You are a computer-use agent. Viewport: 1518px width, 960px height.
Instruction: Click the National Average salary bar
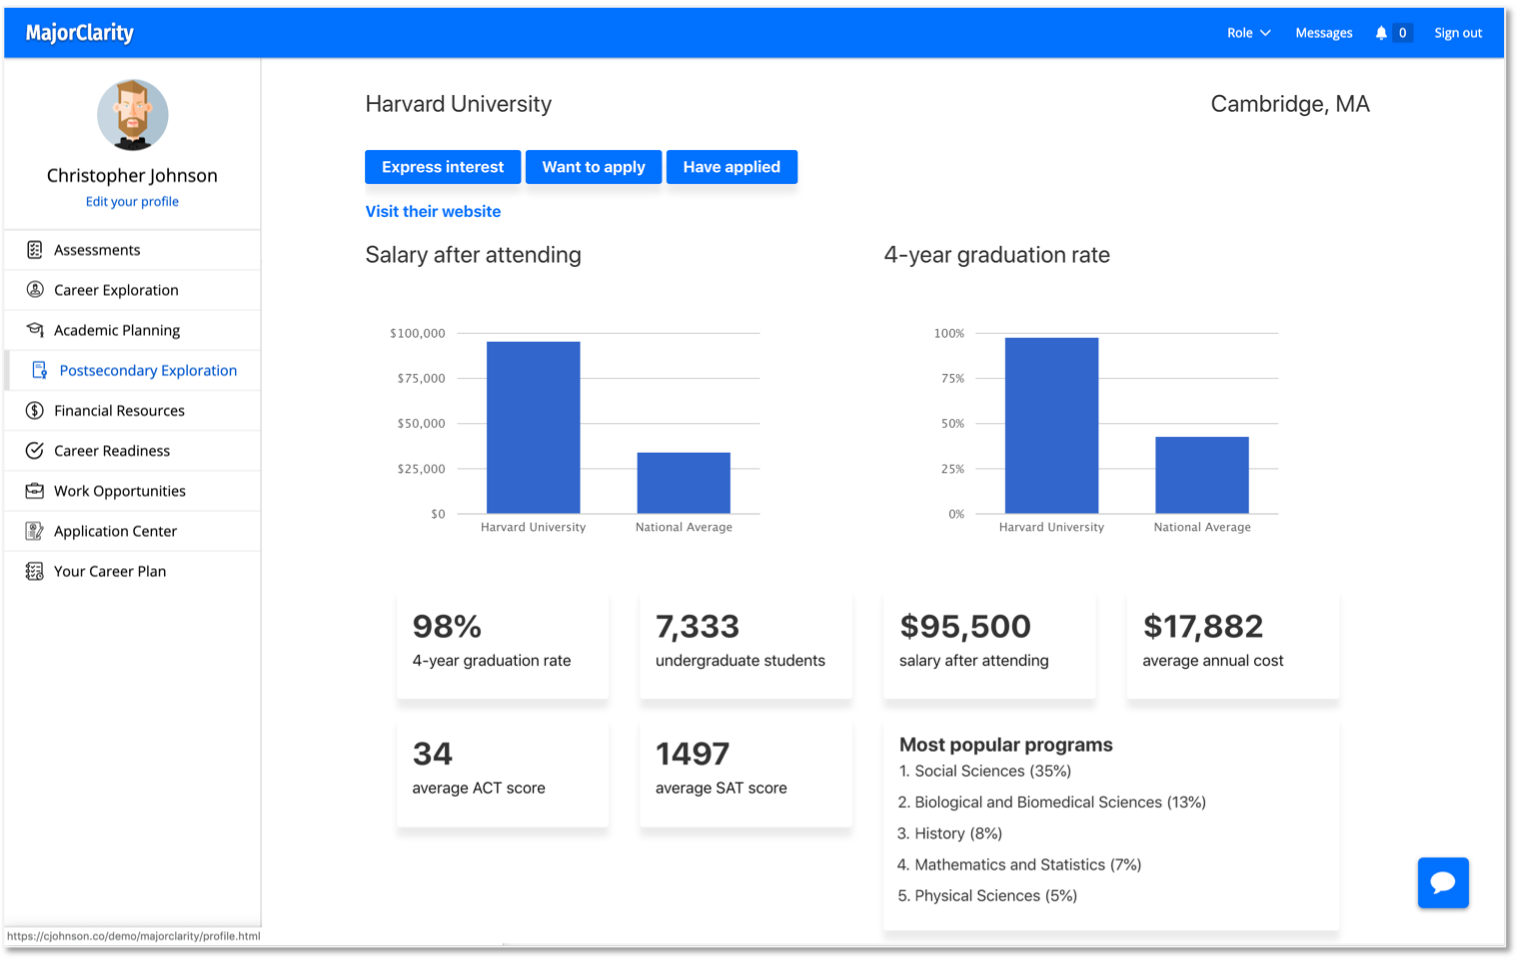[x=684, y=483]
